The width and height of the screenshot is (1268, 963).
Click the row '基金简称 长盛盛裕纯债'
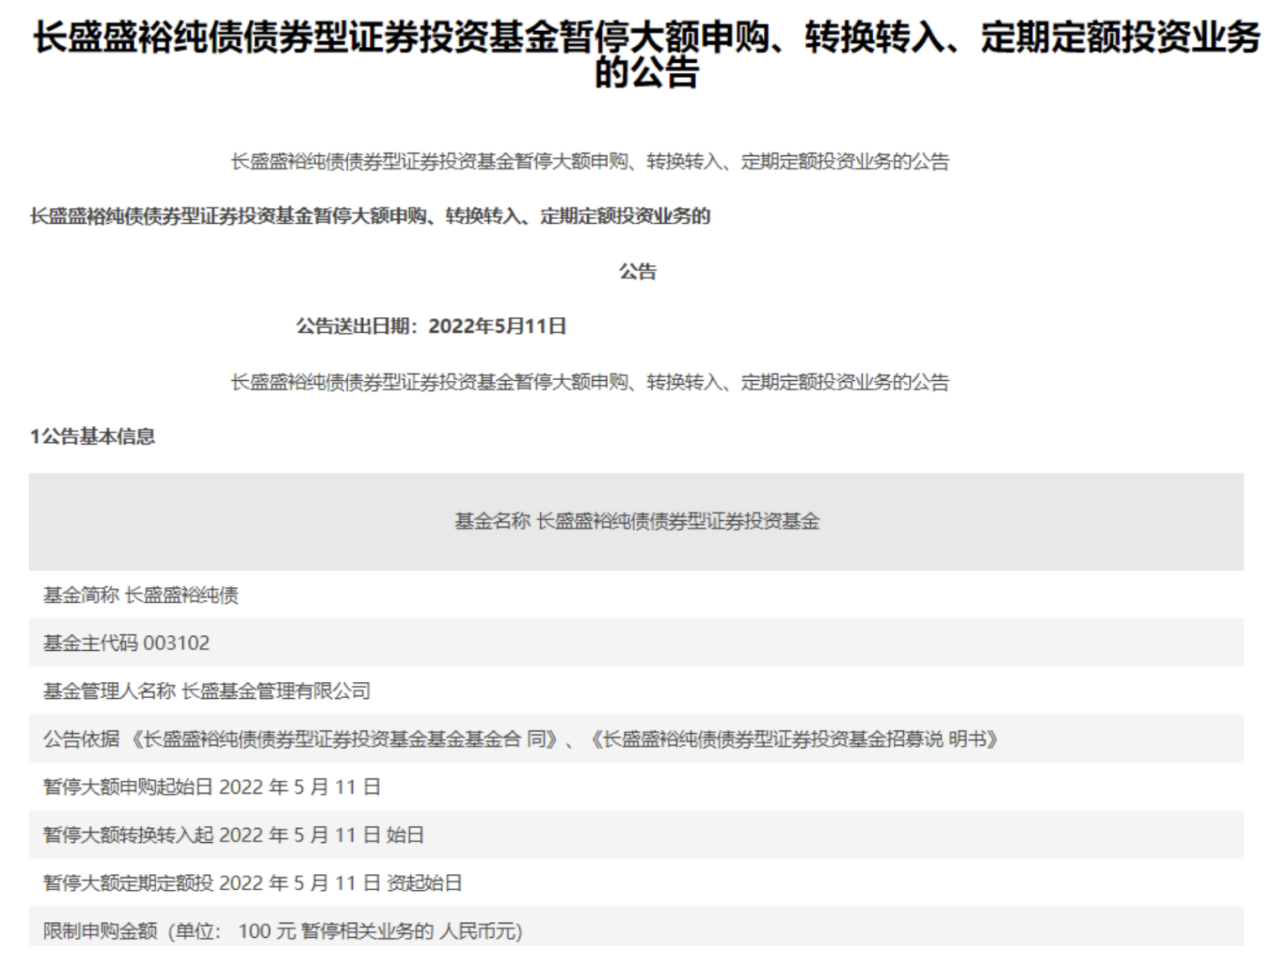636,595
